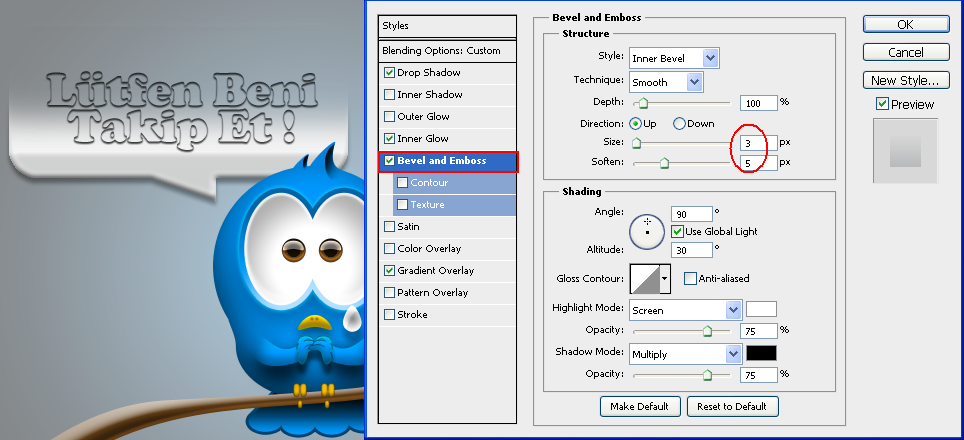Enable the Contour checkbox
This screenshot has width=964, height=440.
[x=402, y=183]
